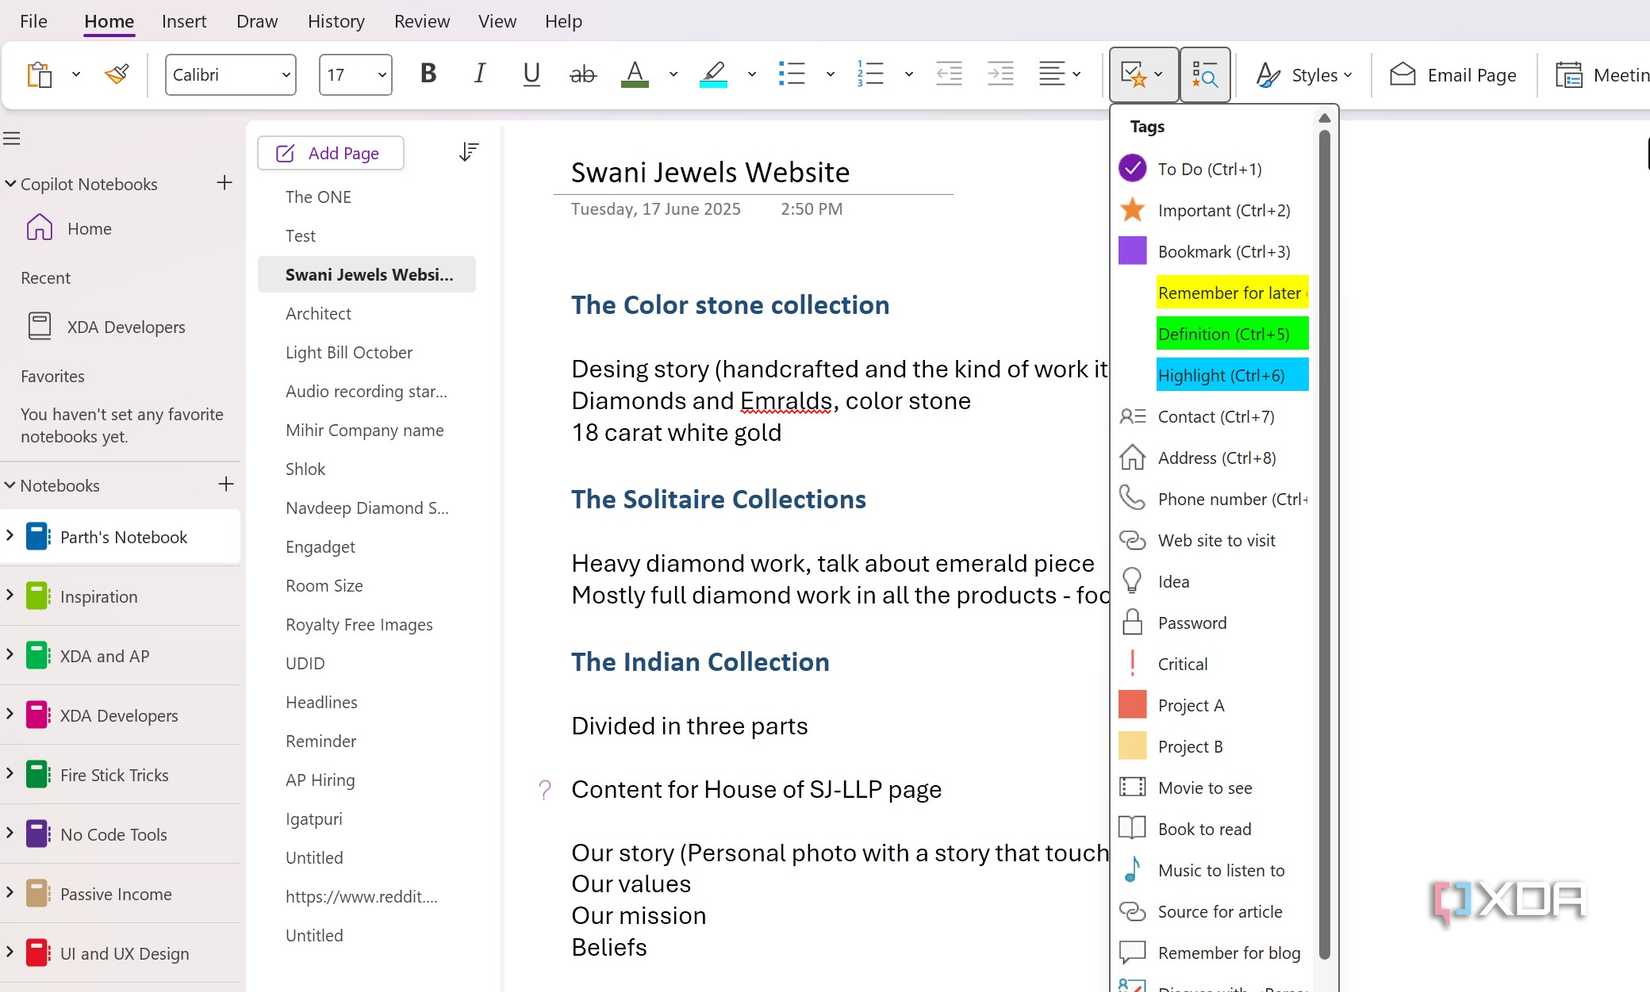Viewport: 1650px width, 992px height.
Task: Toggle bold formatting
Action: click(428, 73)
